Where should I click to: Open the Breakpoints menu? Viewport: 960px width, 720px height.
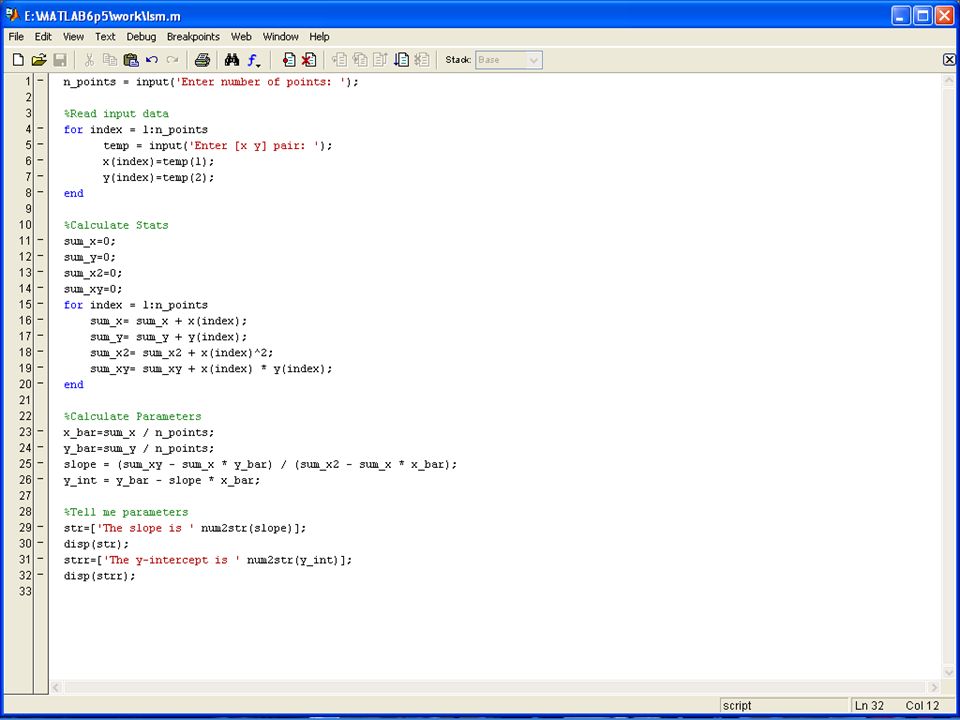click(193, 37)
